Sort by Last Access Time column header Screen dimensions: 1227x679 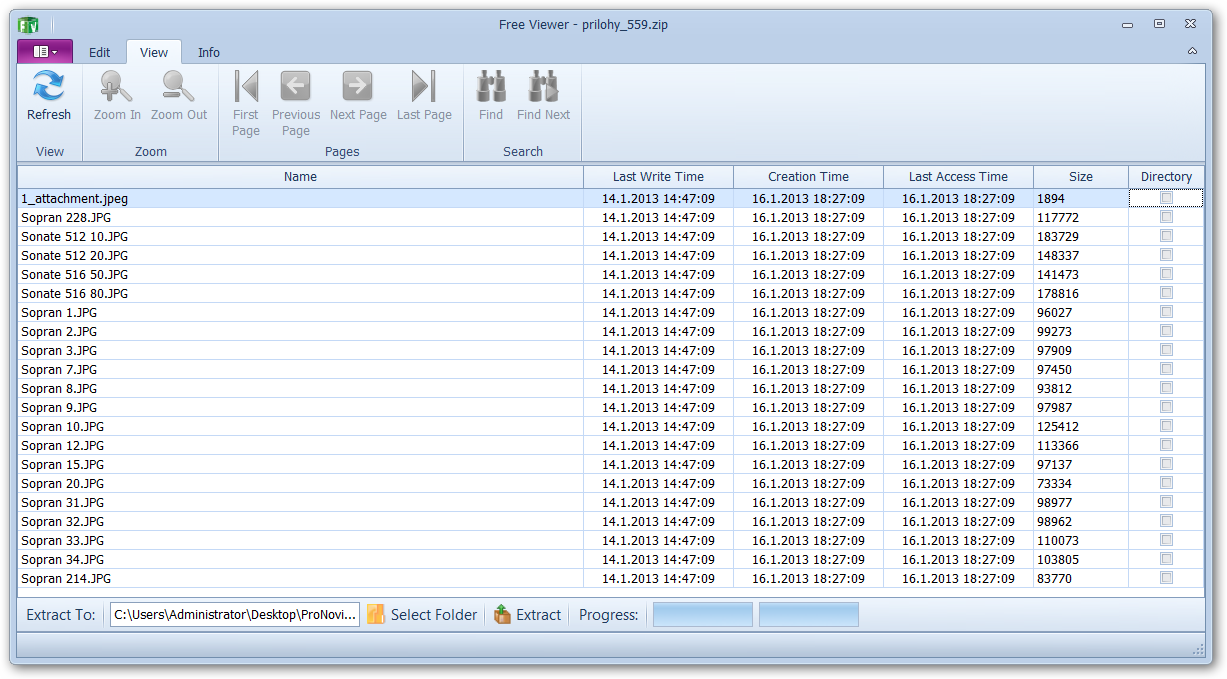coord(958,177)
